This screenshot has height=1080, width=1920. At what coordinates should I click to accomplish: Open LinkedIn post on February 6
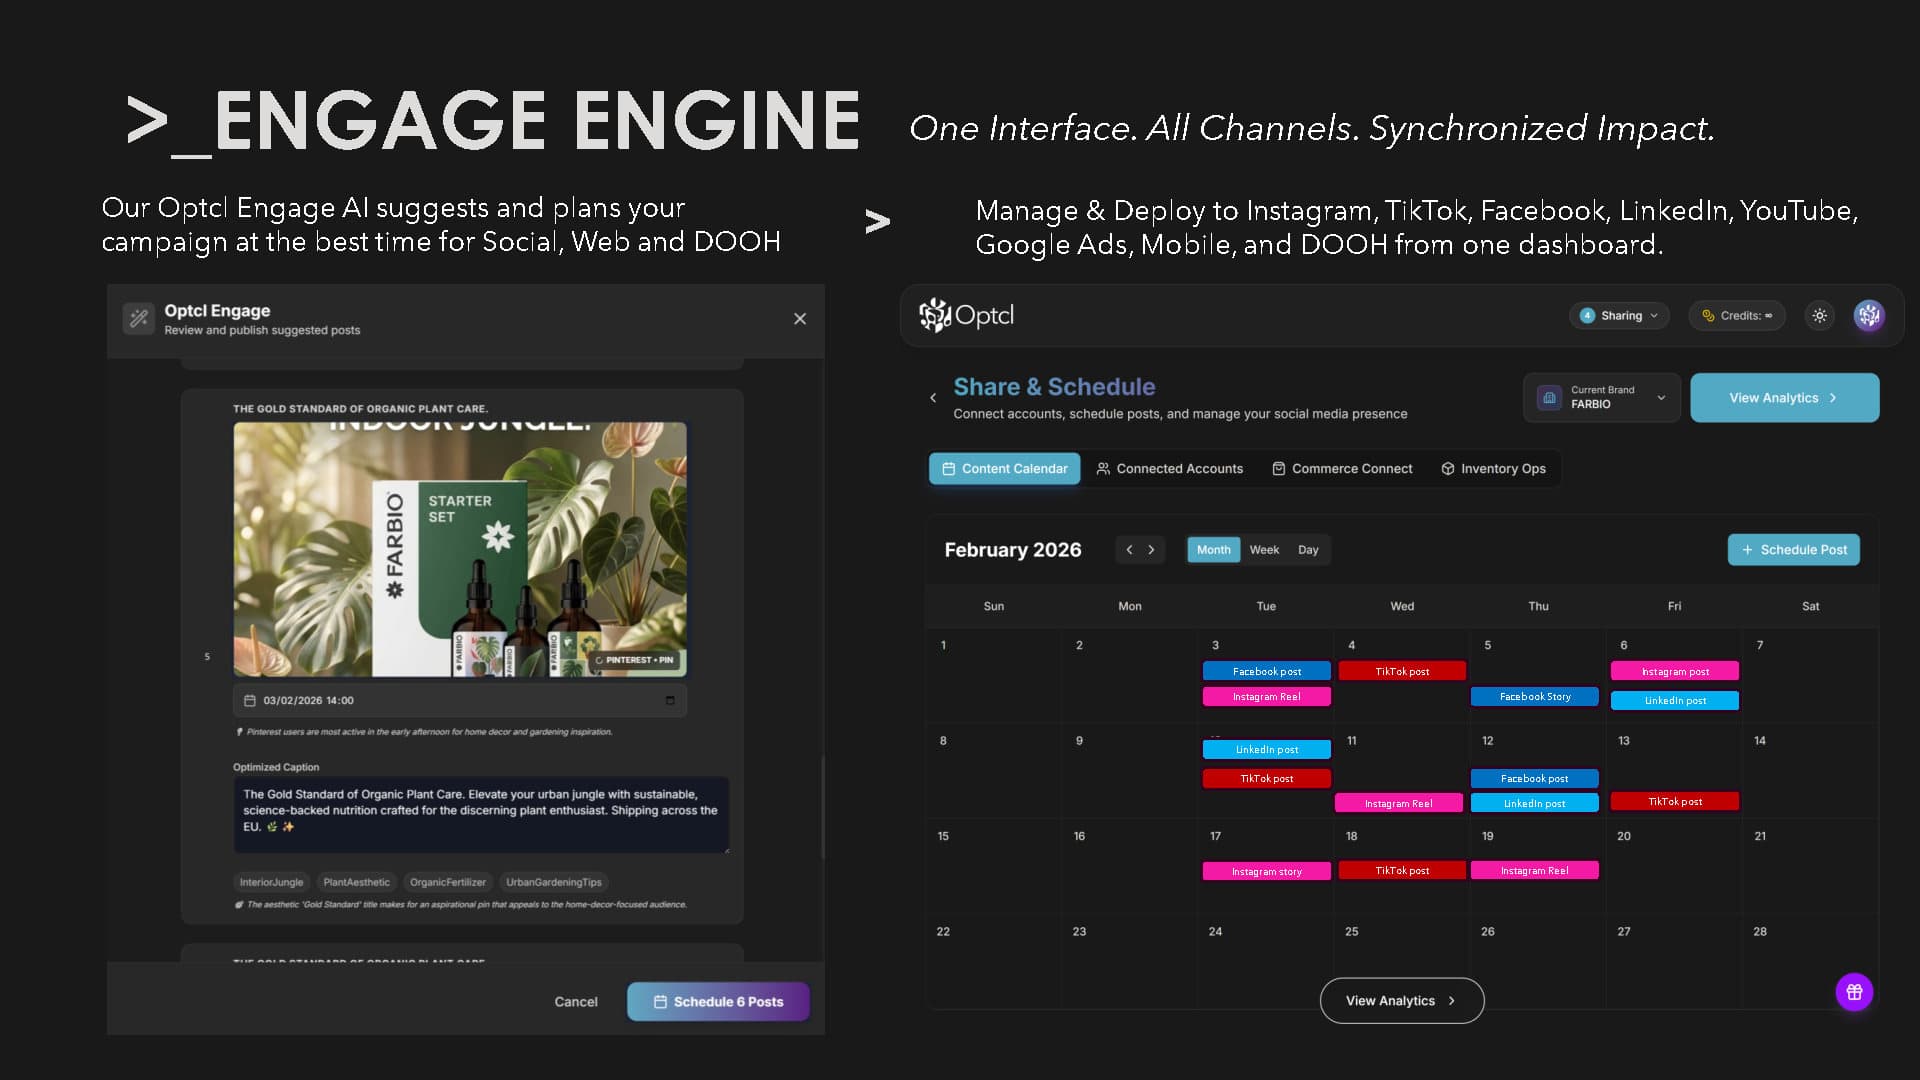tap(1675, 701)
